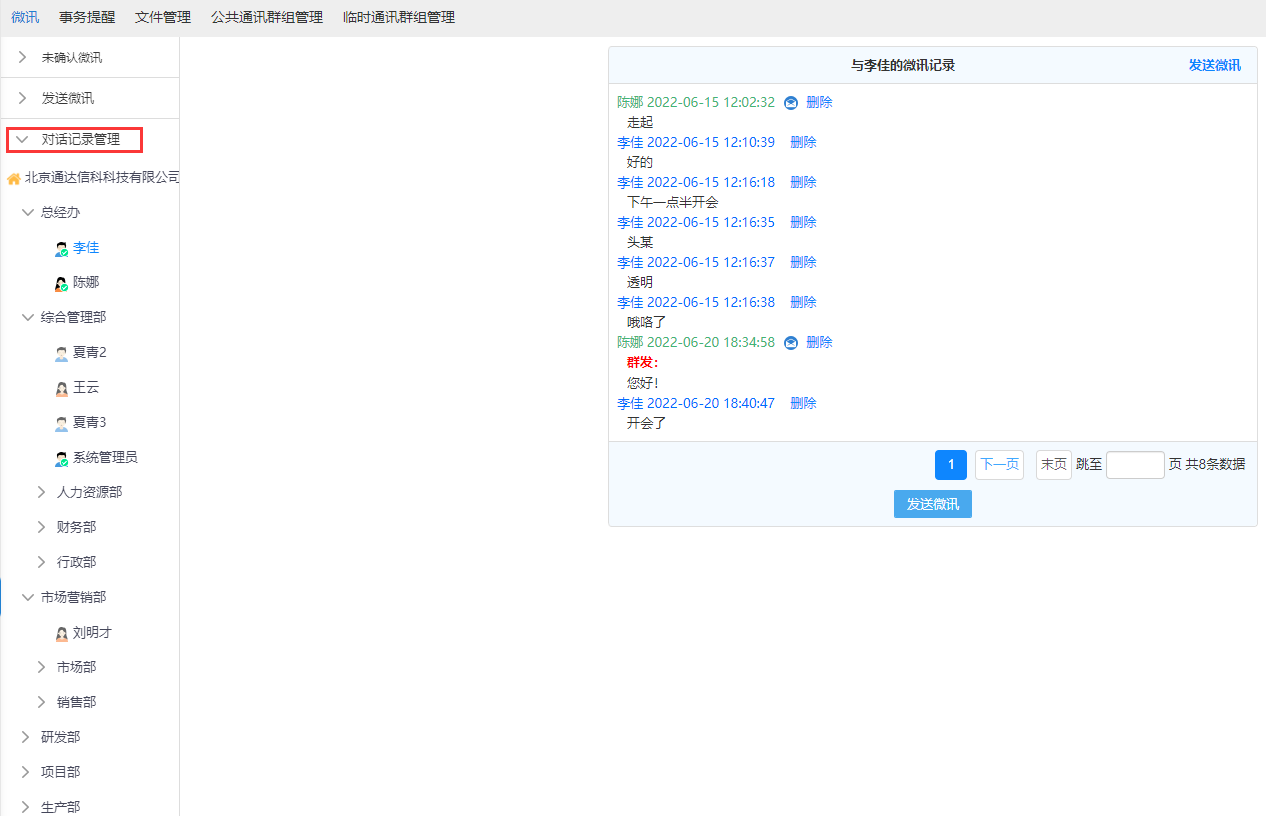The height and width of the screenshot is (816, 1266).
Task: Go to the next page with 下一页
Action: pos(999,465)
